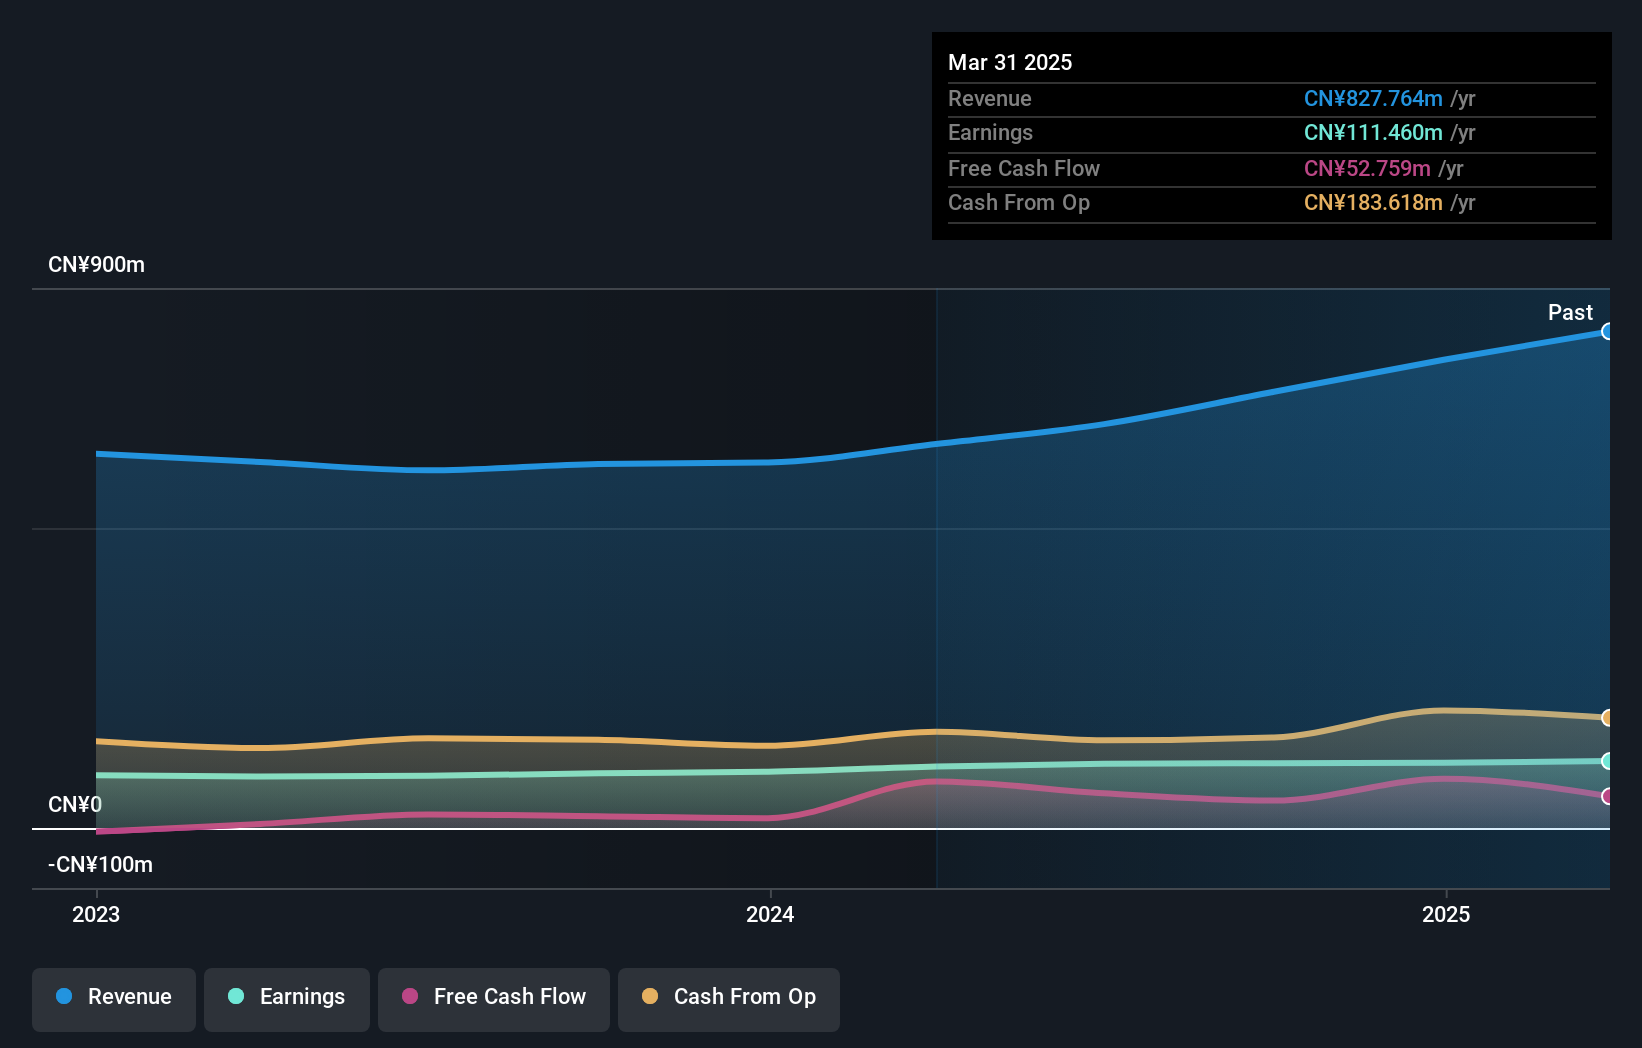Click the 2023 axis label
1642x1048 pixels.
click(x=96, y=914)
